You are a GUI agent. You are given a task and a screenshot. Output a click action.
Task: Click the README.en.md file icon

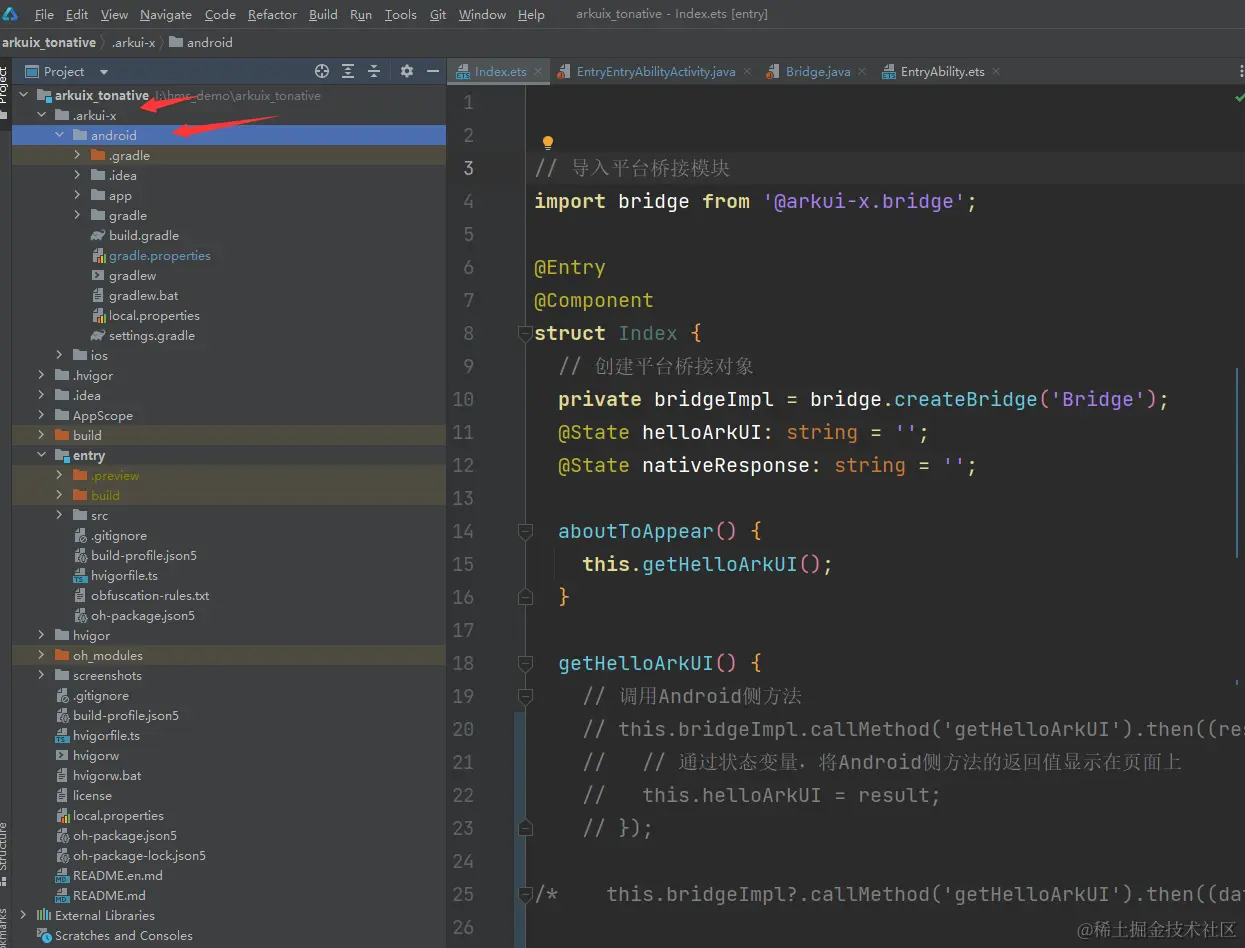(x=63, y=876)
